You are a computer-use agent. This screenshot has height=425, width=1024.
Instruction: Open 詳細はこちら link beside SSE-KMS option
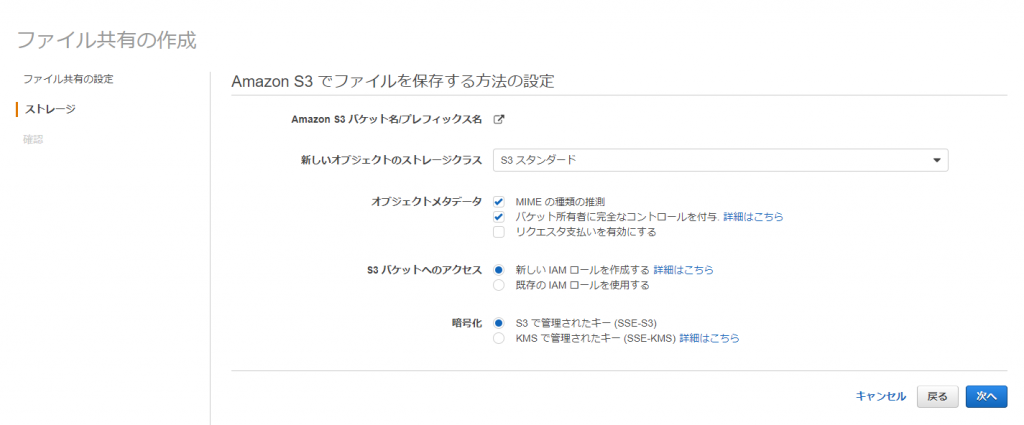tap(710, 338)
